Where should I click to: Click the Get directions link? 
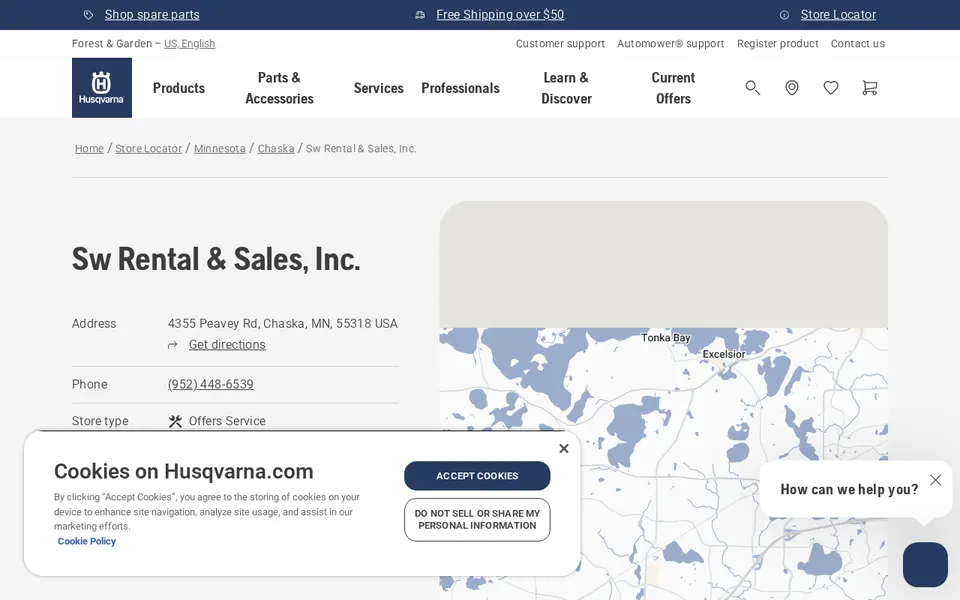click(227, 345)
